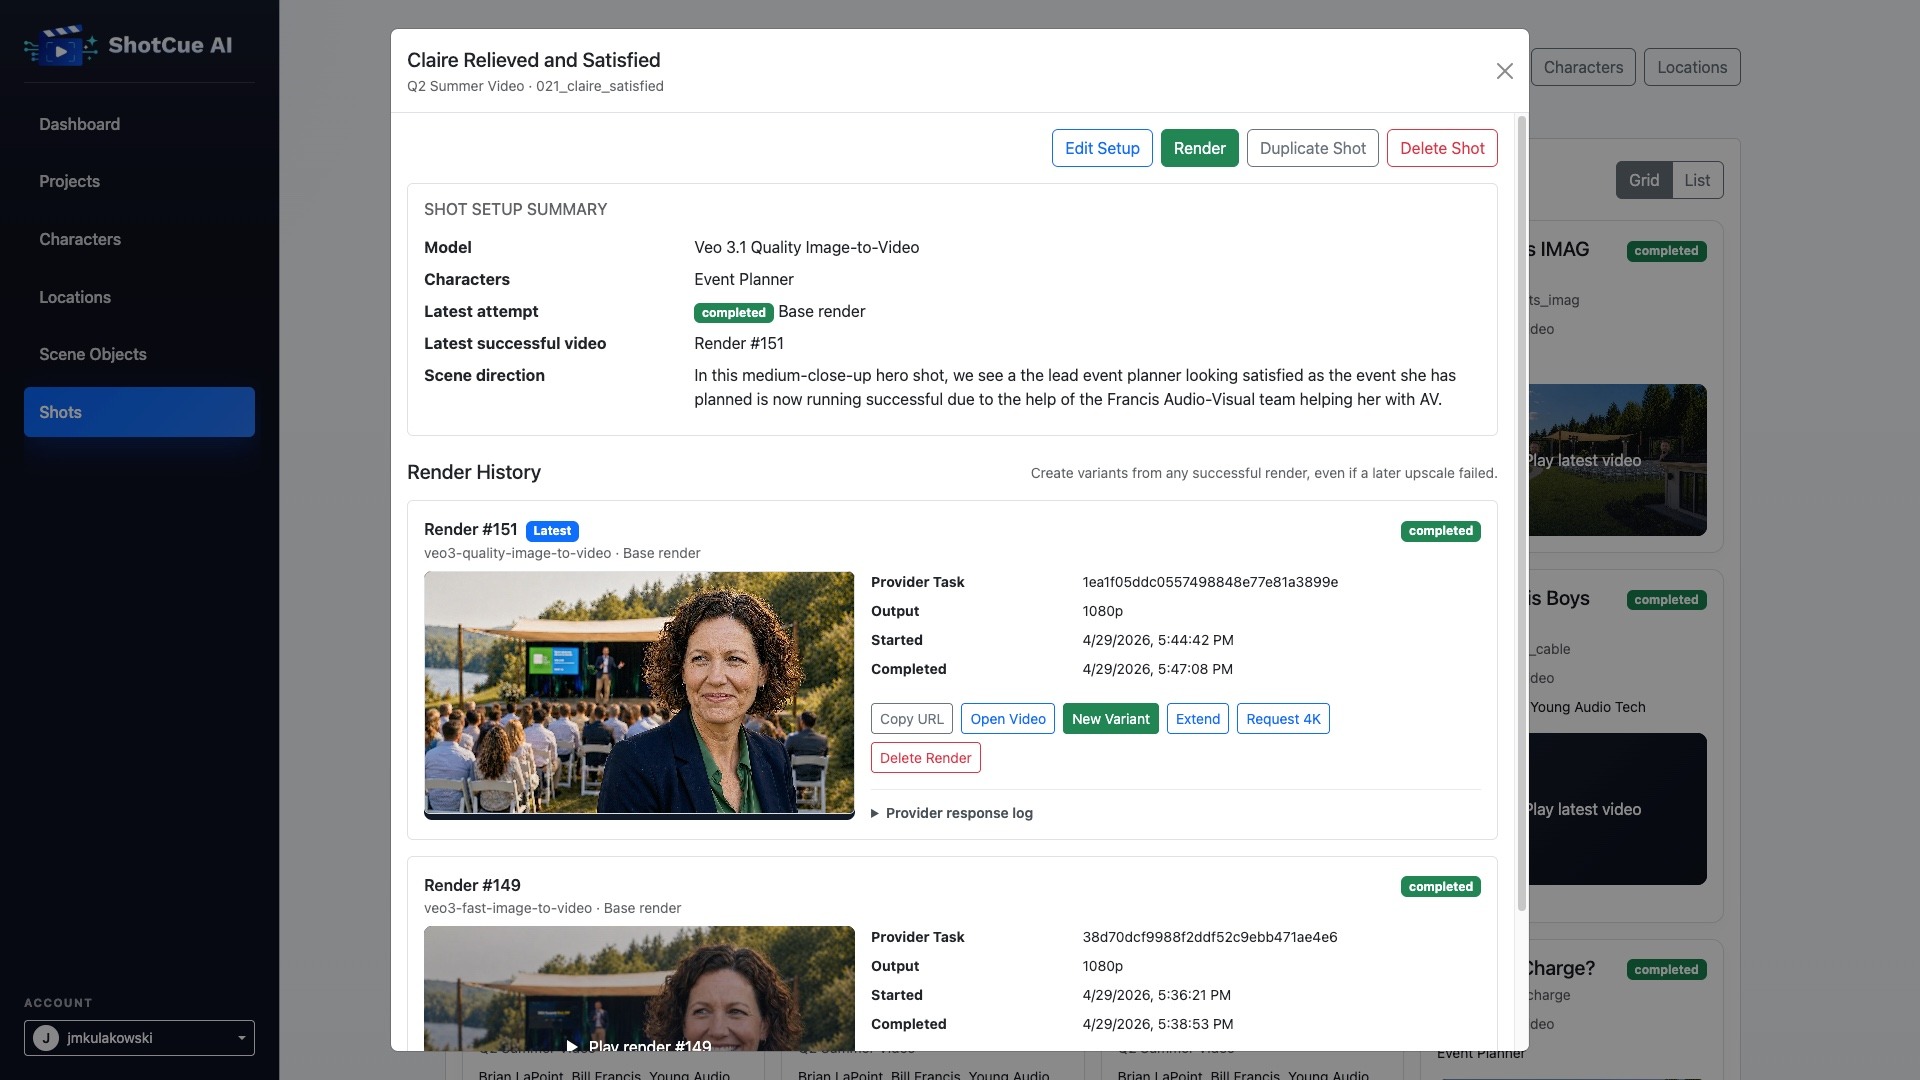The width and height of the screenshot is (1920, 1080).
Task: Play the Render #151 video thumbnail
Action: (x=639, y=695)
